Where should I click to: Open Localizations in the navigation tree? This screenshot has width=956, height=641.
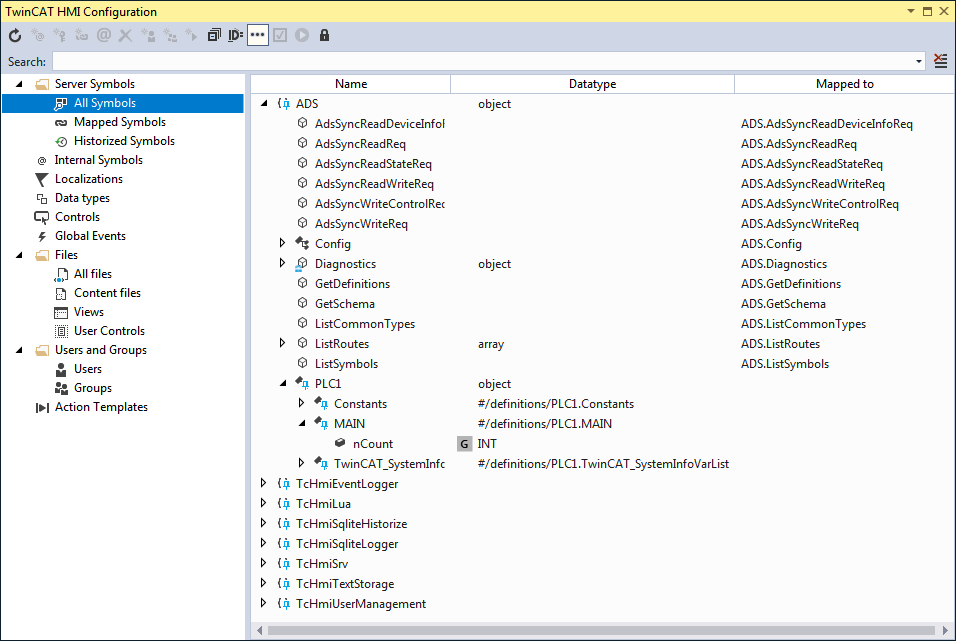click(89, 179)
